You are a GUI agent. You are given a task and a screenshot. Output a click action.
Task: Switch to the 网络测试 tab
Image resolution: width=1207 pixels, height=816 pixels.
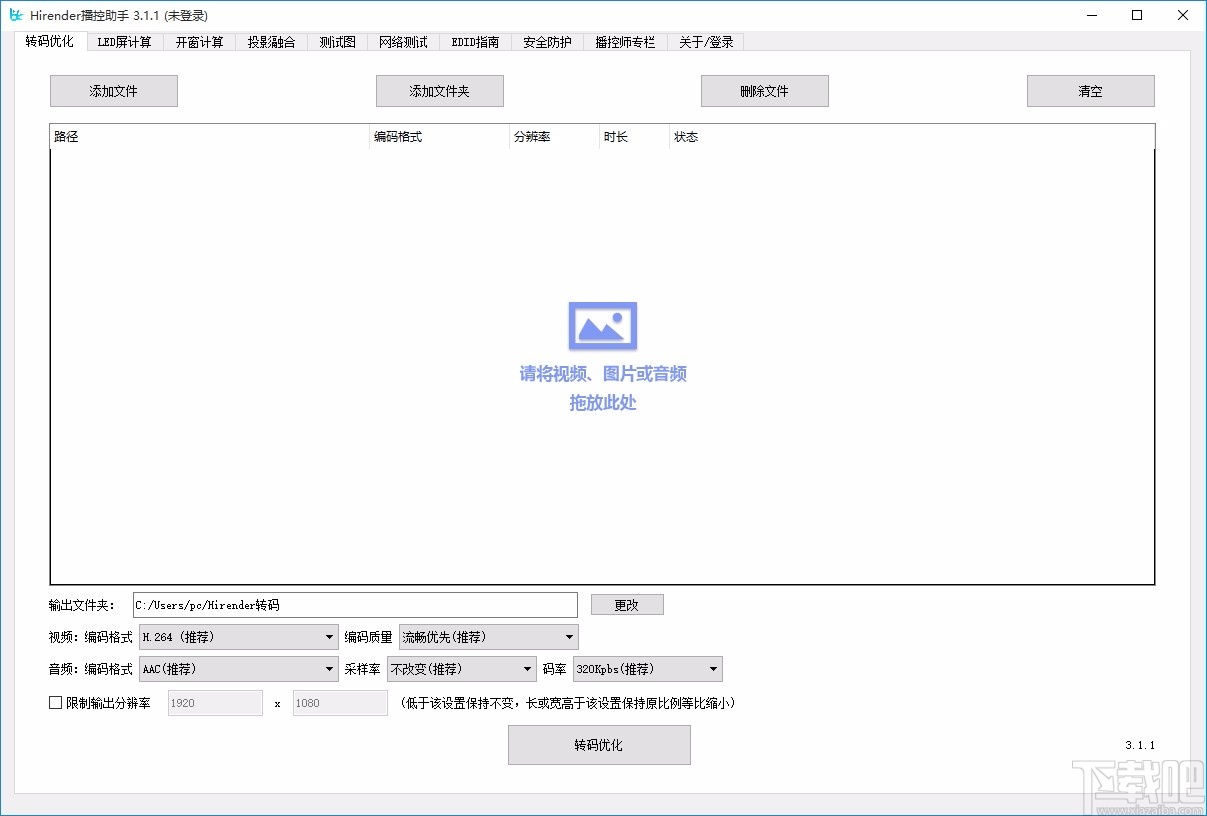point(403,41)
